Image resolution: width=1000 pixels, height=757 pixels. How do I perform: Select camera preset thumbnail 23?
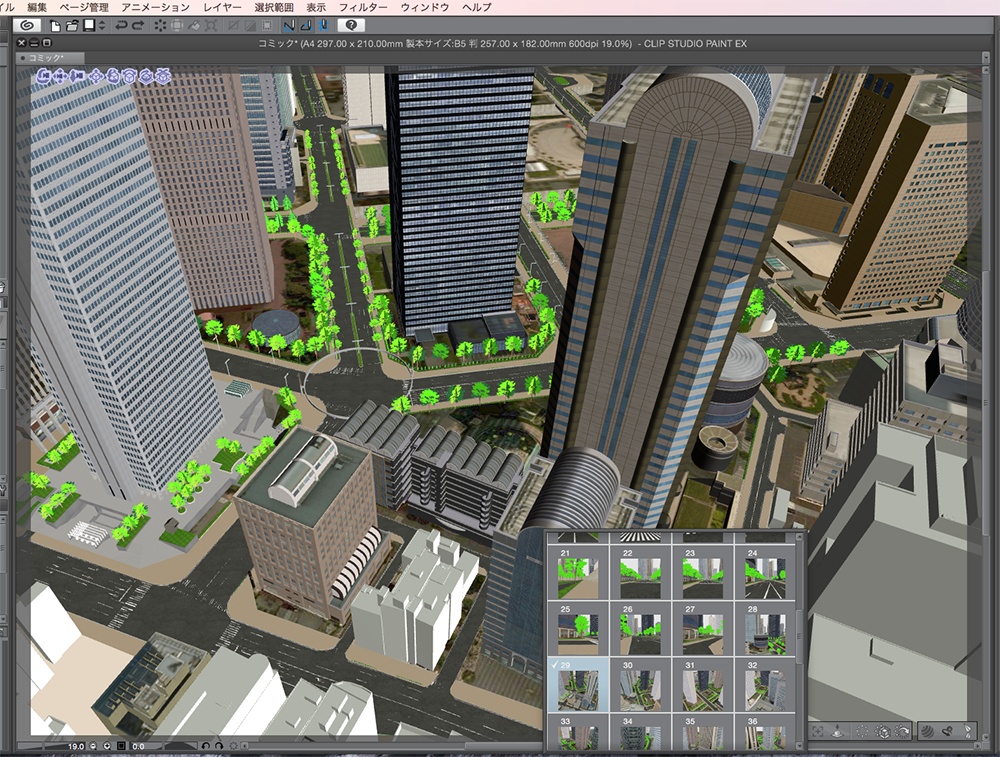[703, 573]
